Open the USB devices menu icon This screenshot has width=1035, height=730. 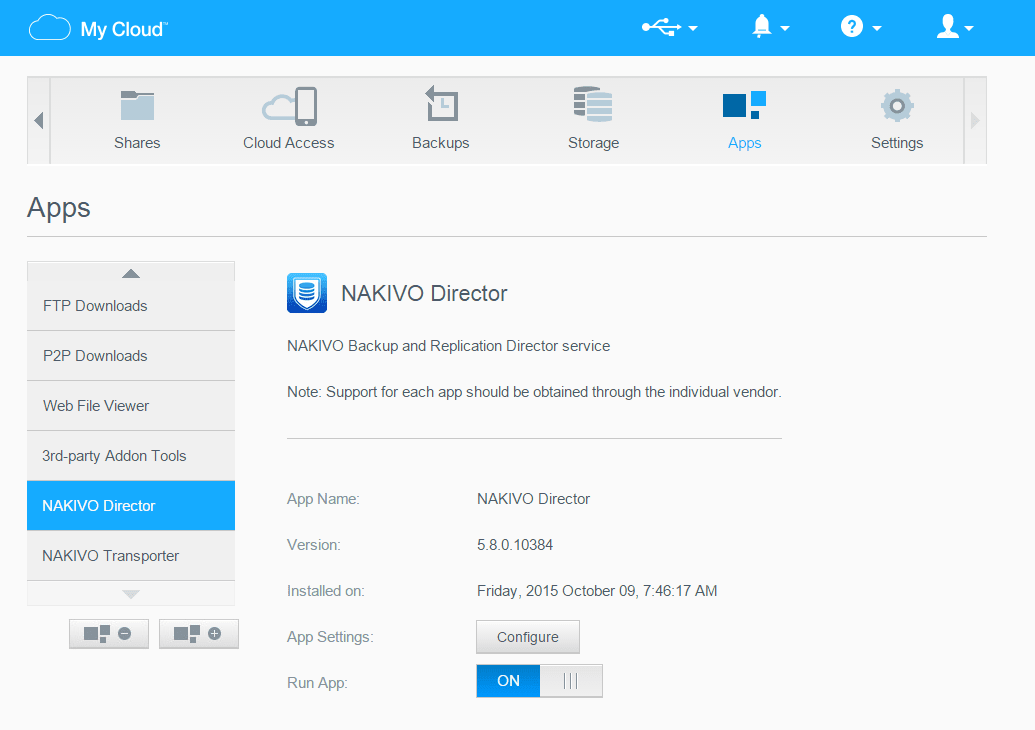pos(661,27)
